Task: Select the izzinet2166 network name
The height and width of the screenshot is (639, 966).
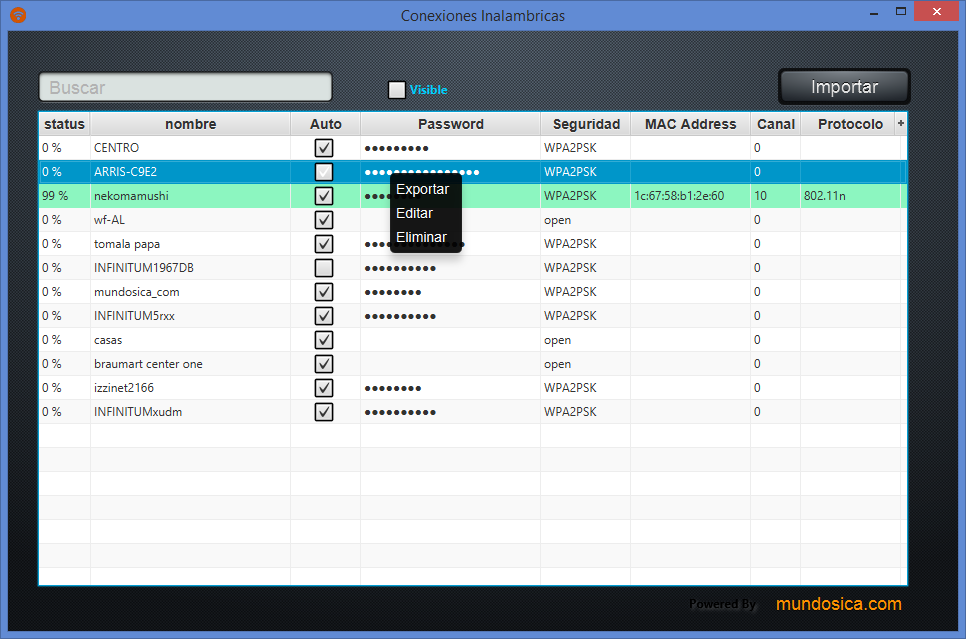Action: coord(124,388)
